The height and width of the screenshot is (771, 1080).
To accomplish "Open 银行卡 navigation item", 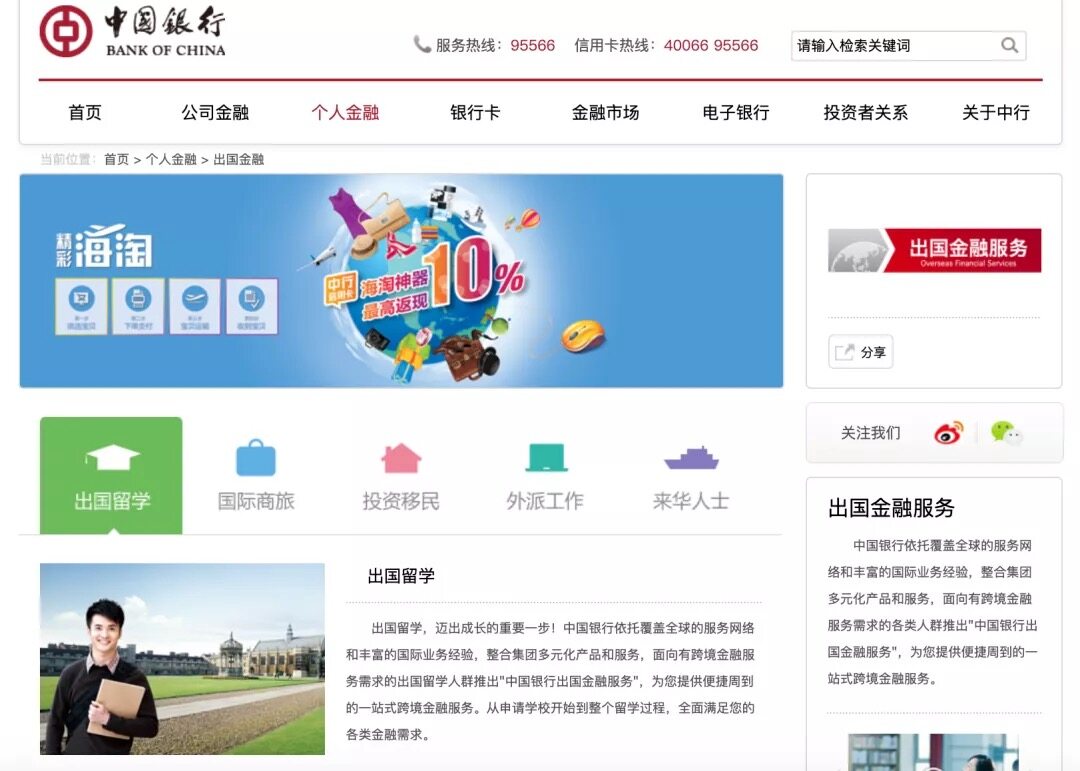I will click(x=475, y=112).
